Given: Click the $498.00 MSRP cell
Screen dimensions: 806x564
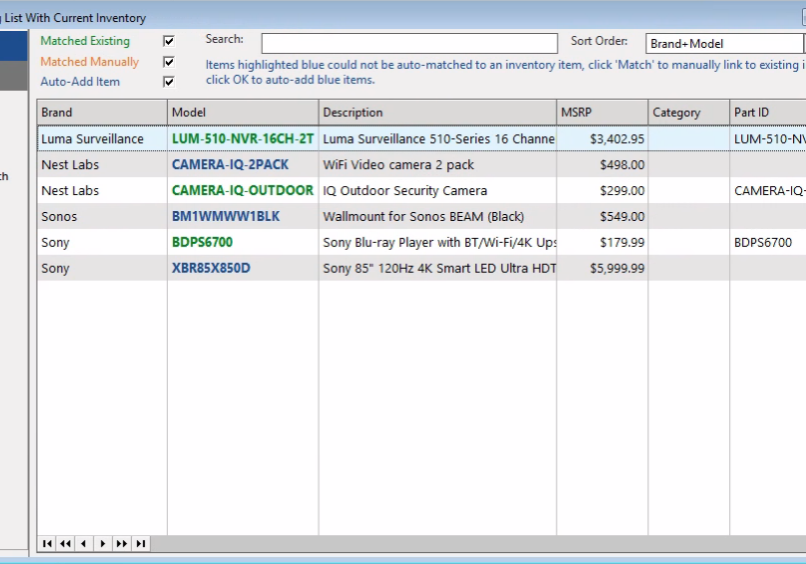Looking at the screenshot, I should click(602, 165).
